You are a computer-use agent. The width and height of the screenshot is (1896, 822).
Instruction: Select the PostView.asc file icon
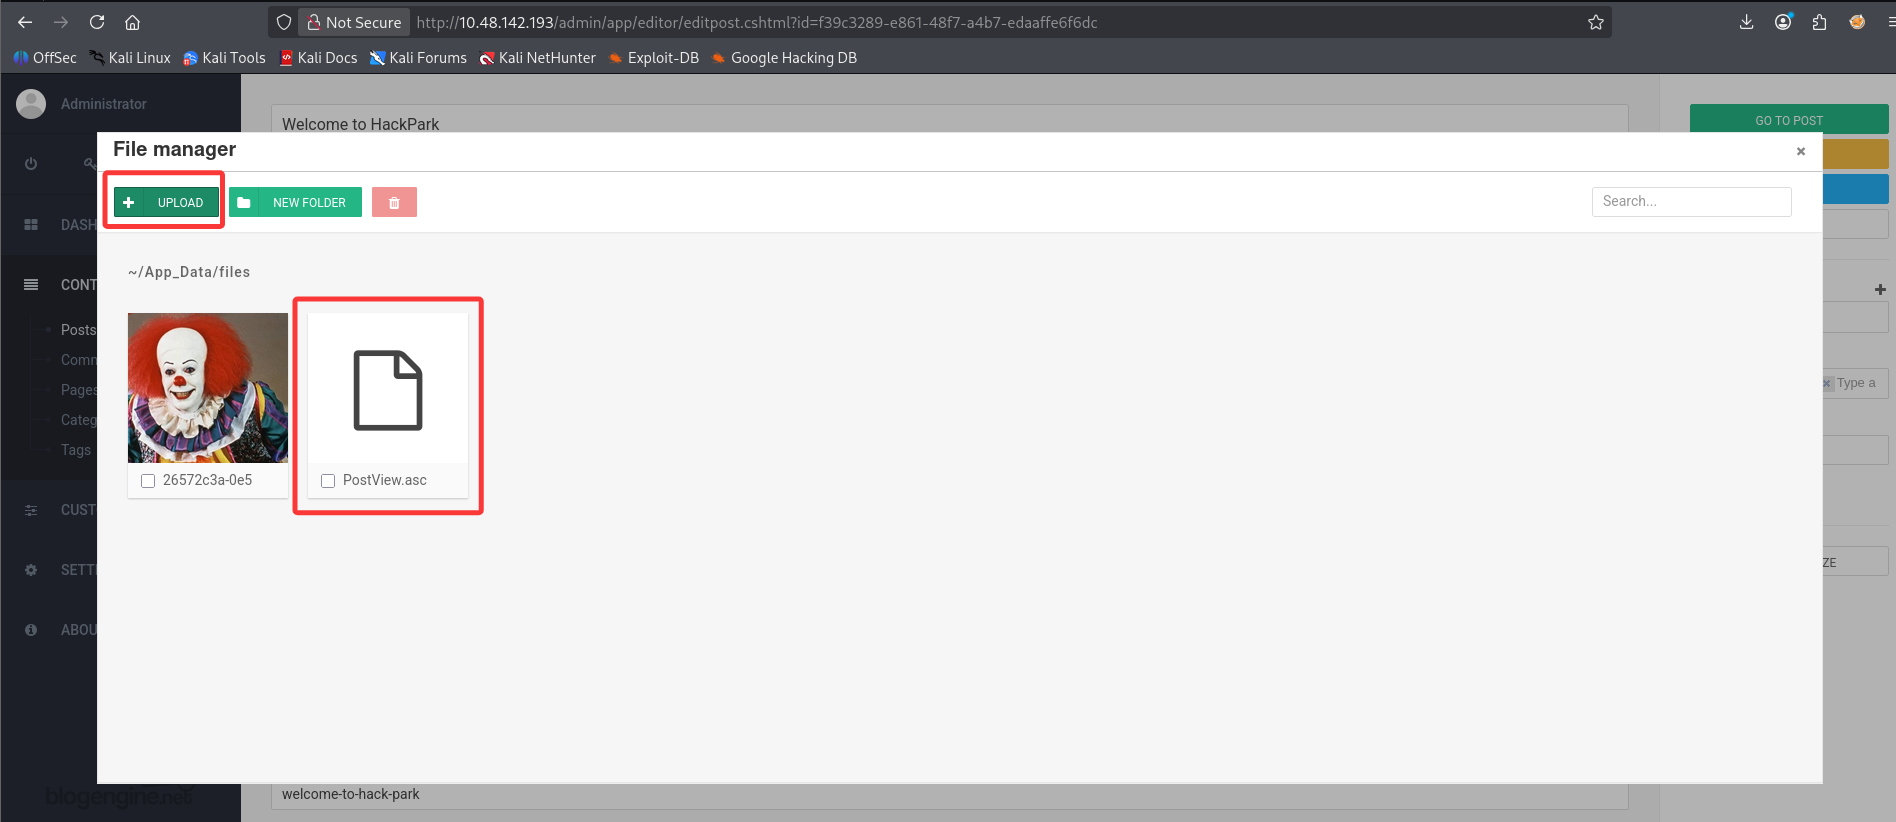pyautogui.click(x=388, y=390)
